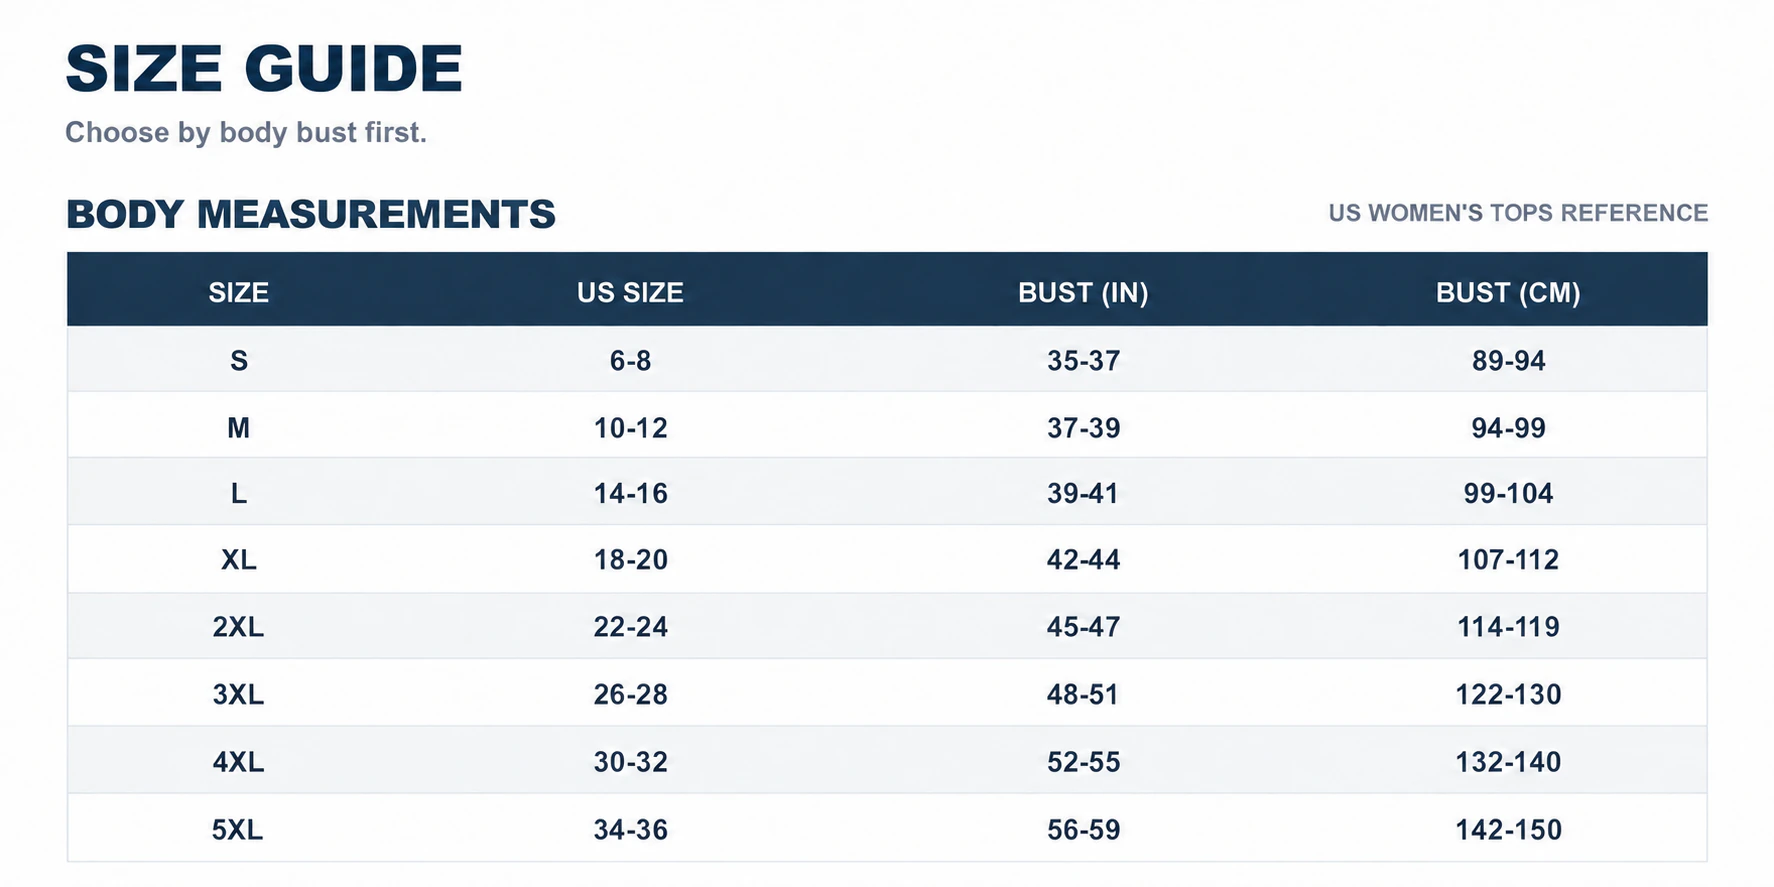The width and height of the screenshot is (1774, 887).
Task: Select the SIZE column header
Action: coord(238,292)
